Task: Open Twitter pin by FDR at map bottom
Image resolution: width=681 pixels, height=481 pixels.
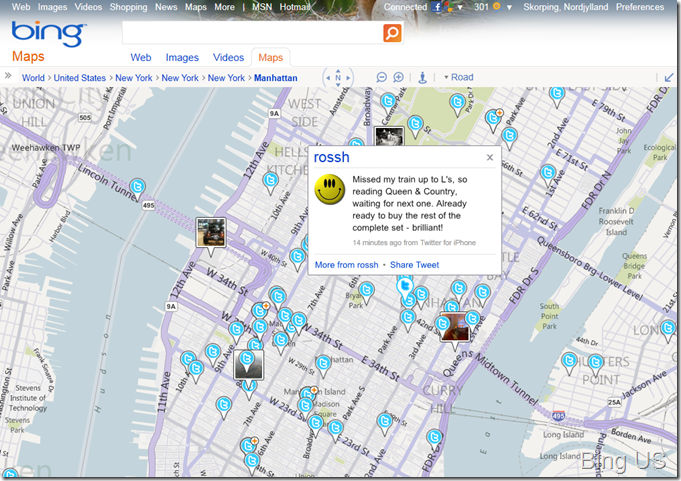Action: pyautogui.click(x=434, y=438)
